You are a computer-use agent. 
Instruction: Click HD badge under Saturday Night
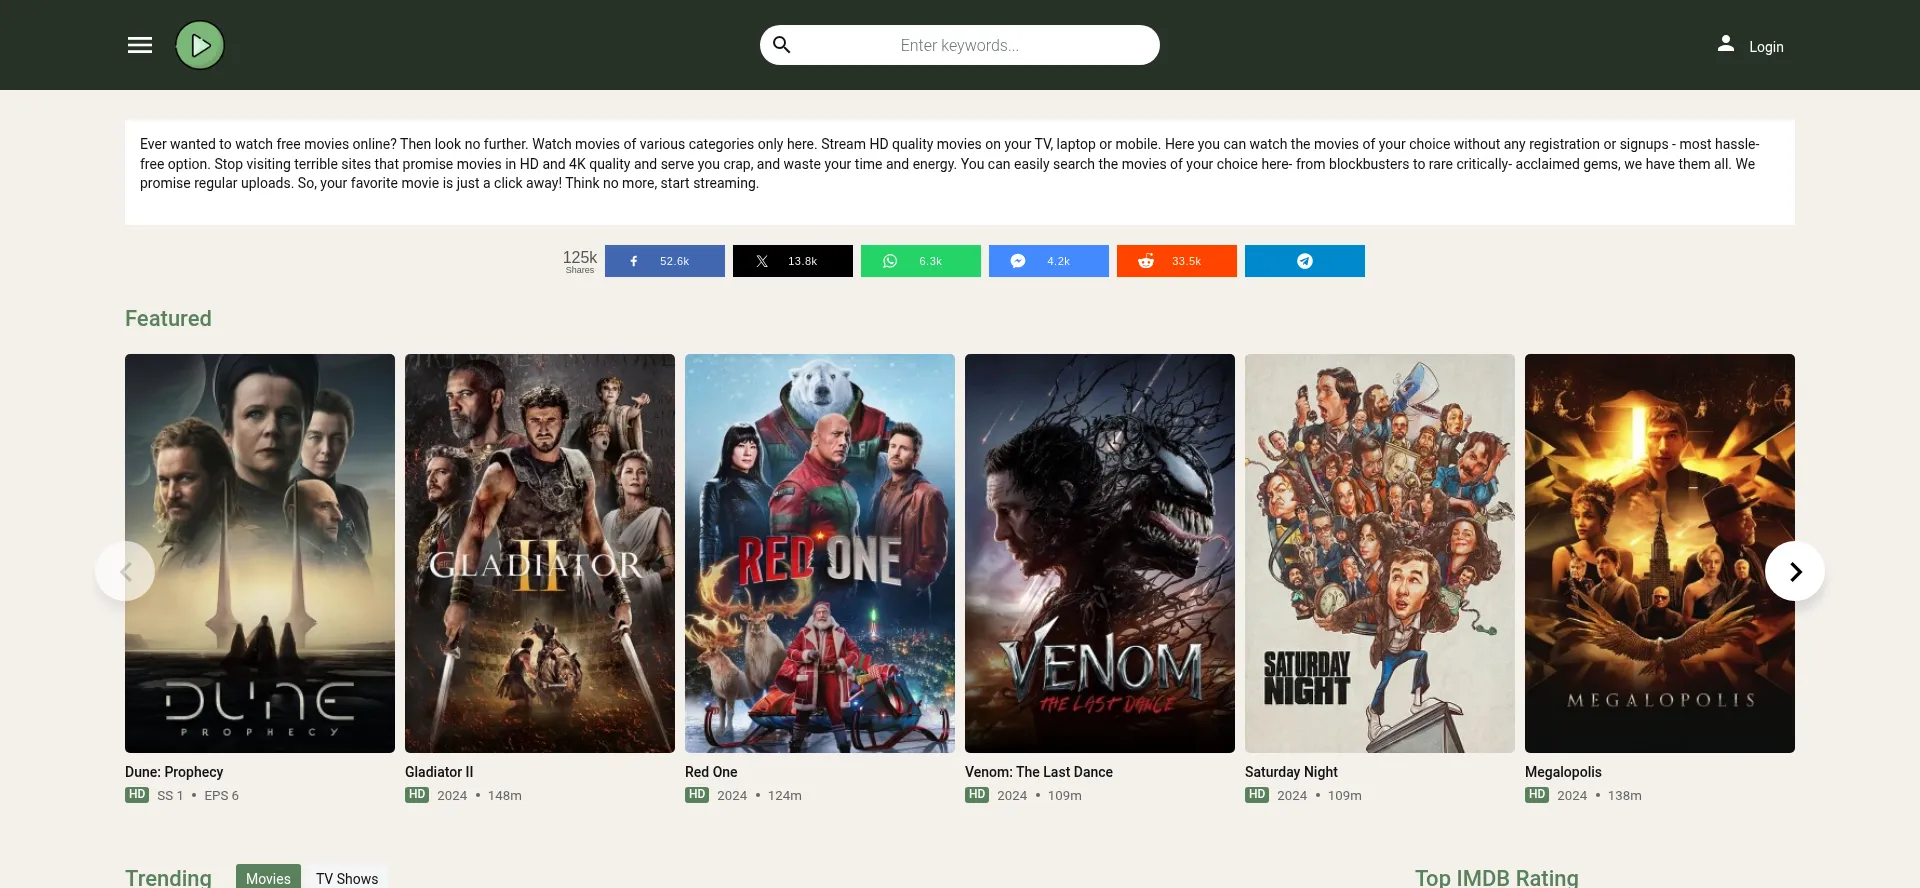pyautogui.click(x=1257, y=795)
